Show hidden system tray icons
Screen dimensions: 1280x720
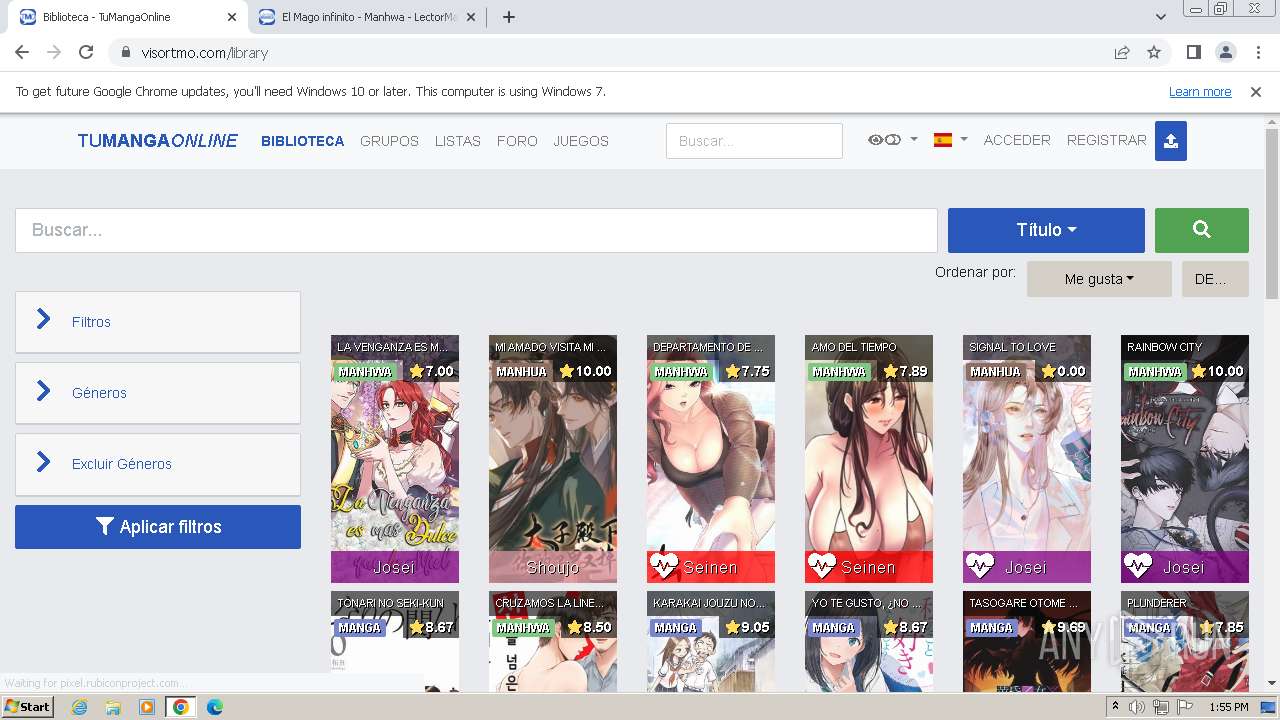1115,707
